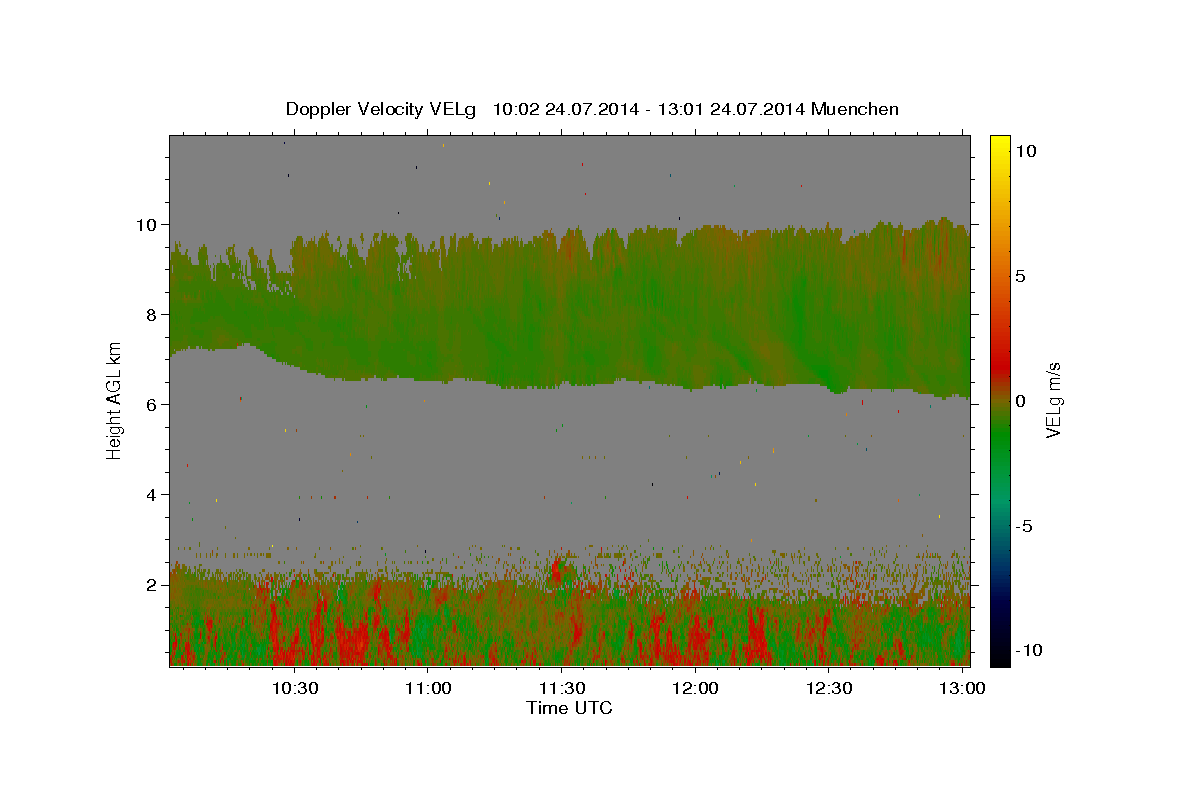Click the 13:00 time tick label
Screen dimensions: 1200x800
coord(962,689)
